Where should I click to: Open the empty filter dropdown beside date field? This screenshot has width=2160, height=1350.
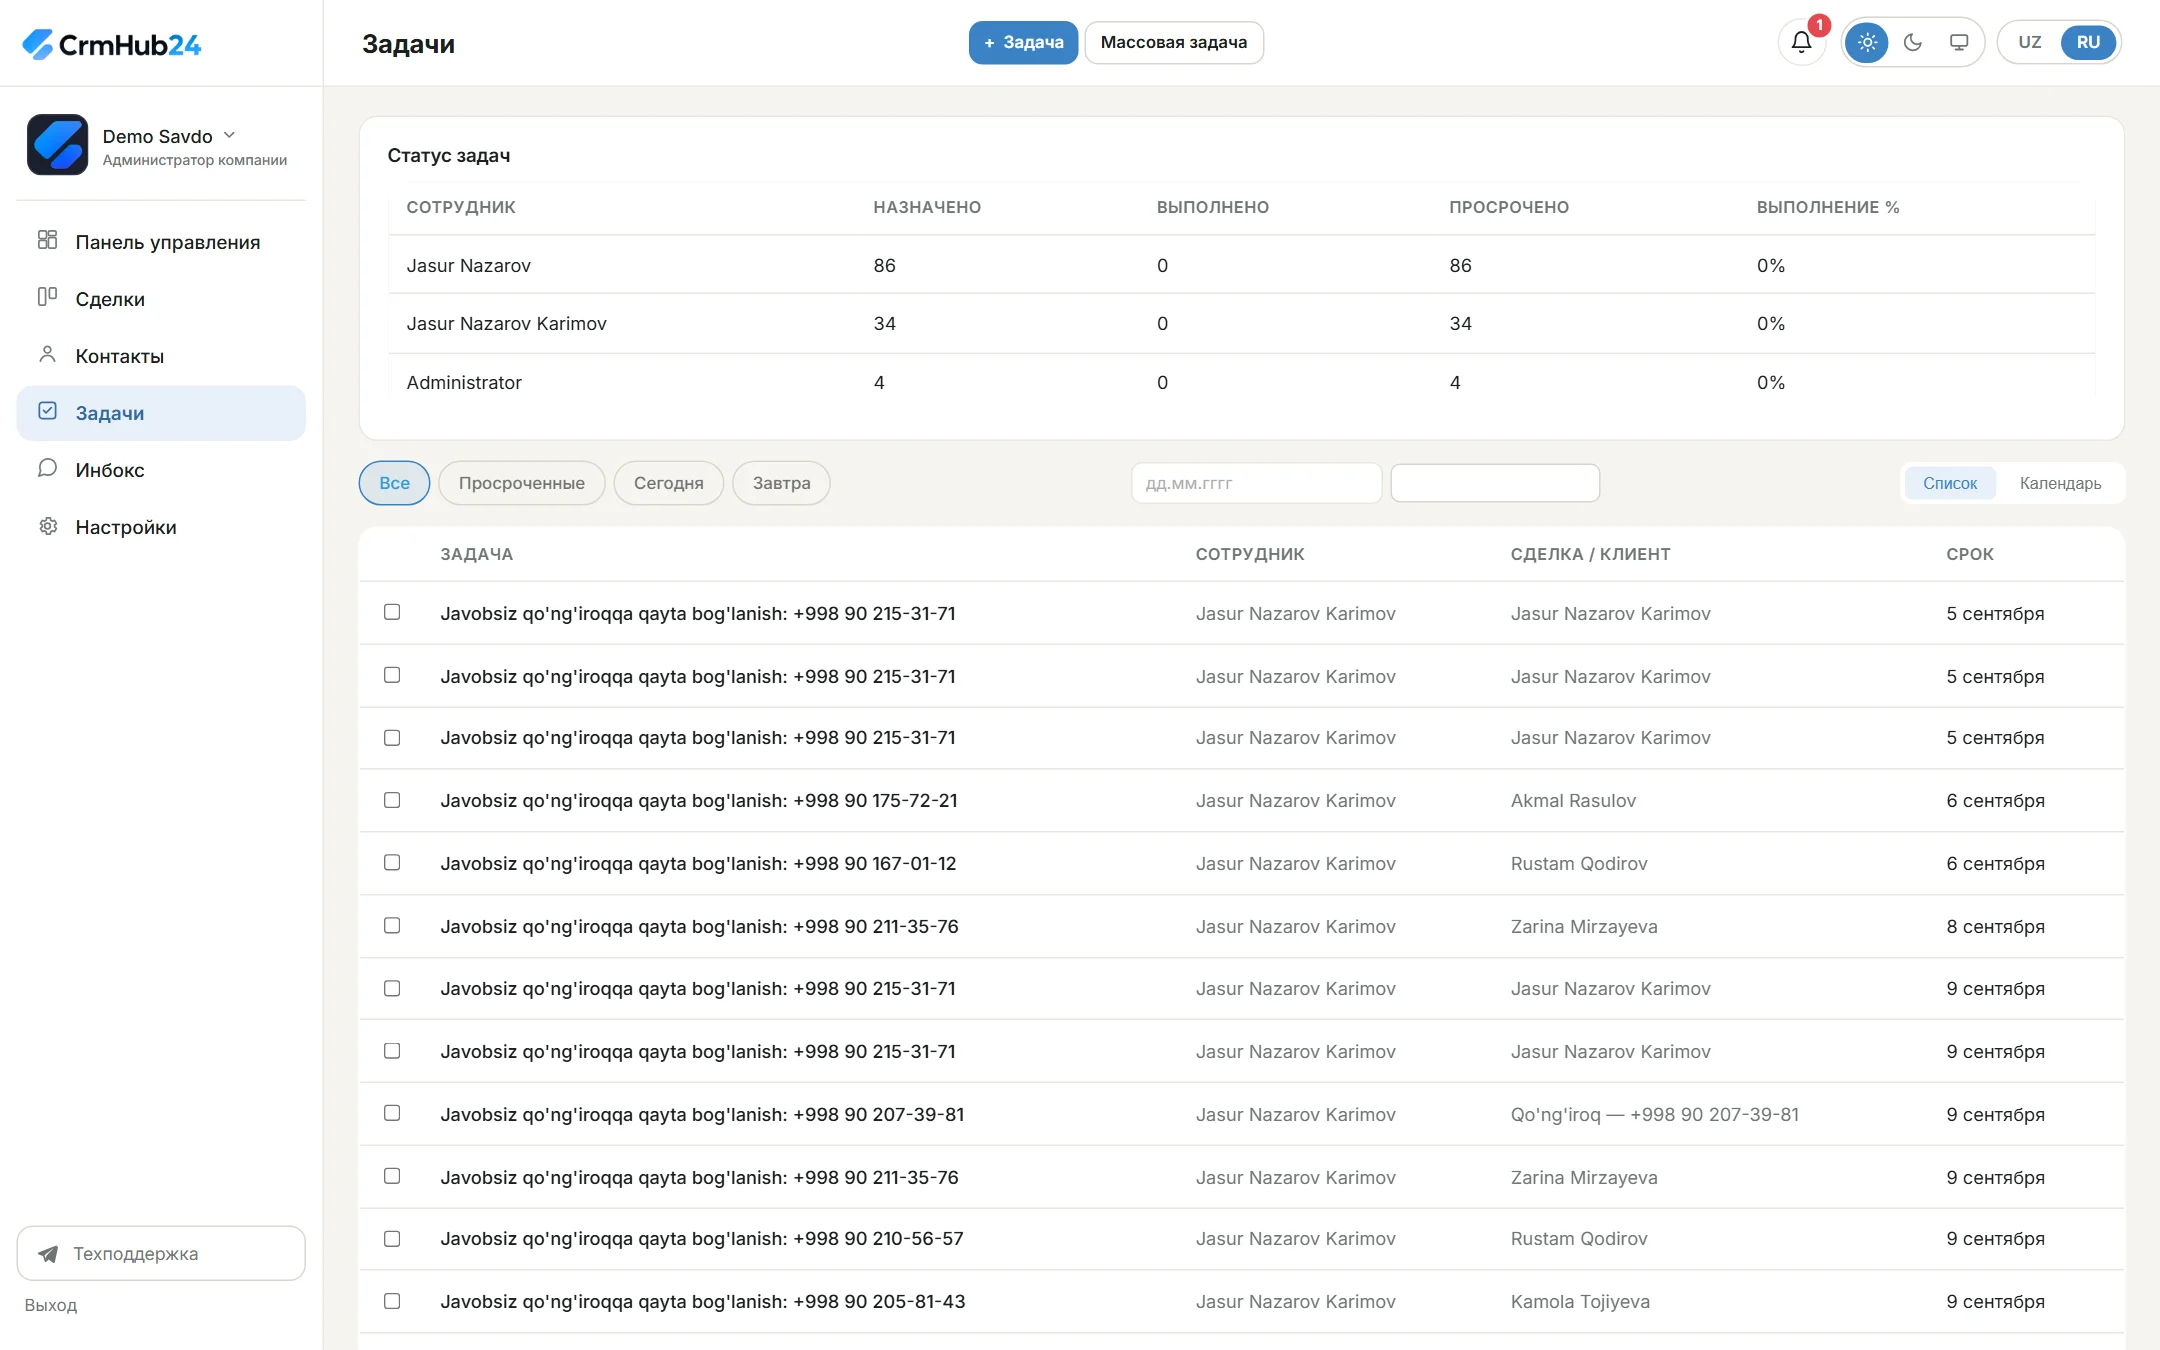click(x=1495, y=483)
